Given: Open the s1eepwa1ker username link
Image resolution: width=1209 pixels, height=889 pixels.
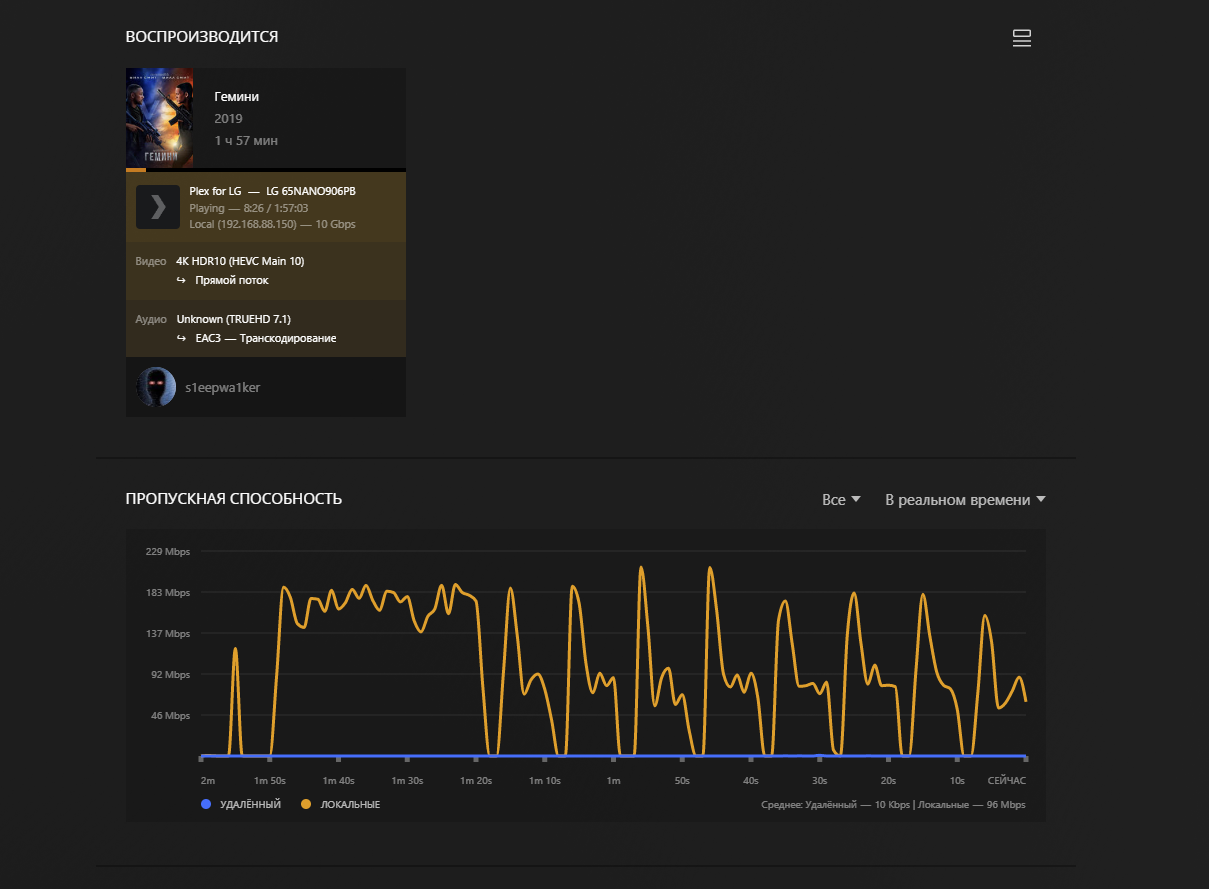Looking at the screenshot, I should [222, 387].
